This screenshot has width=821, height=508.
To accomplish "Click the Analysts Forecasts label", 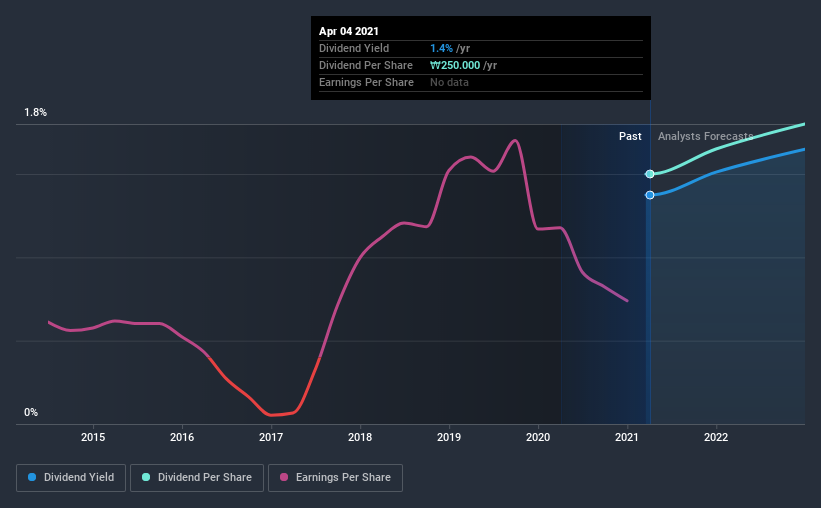I will (705, 136).
